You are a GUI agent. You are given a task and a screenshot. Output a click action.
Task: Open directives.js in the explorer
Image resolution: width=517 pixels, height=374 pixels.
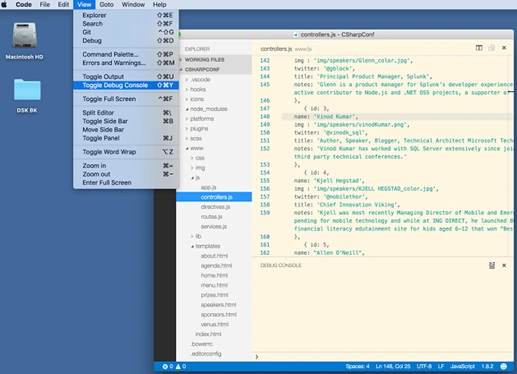click(x=214, y=207)
